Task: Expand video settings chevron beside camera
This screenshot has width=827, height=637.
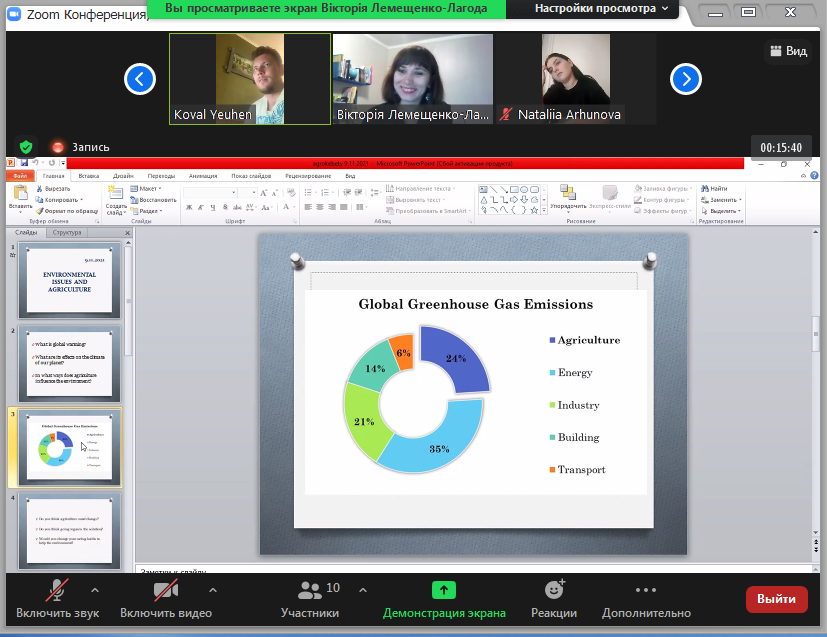Action: pos(212,589)
